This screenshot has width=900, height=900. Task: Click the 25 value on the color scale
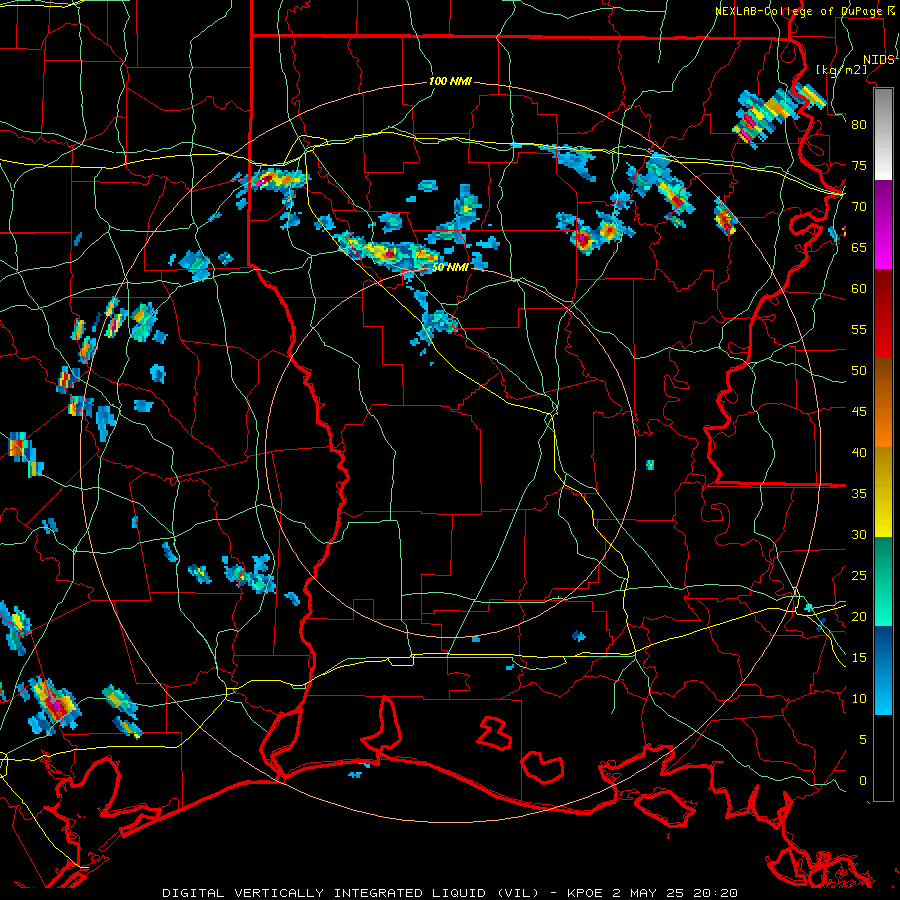859,576
